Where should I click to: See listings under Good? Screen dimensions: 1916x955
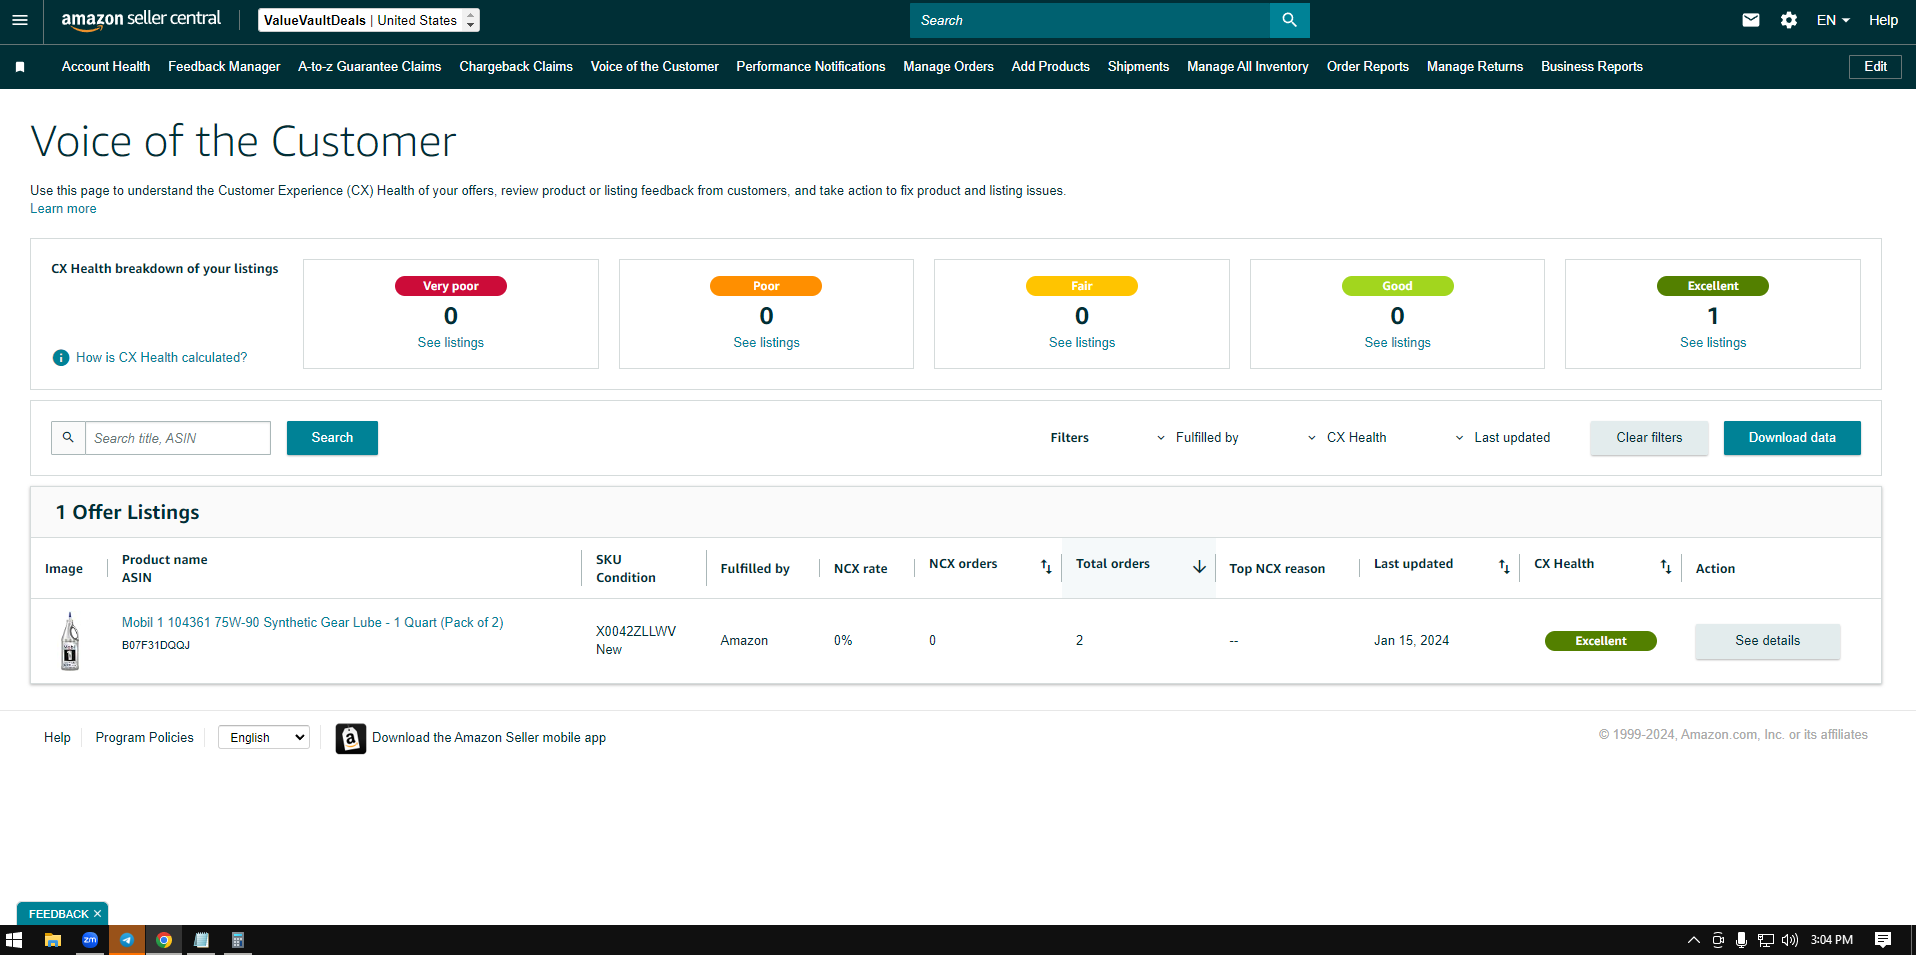tap(1397, 343)
